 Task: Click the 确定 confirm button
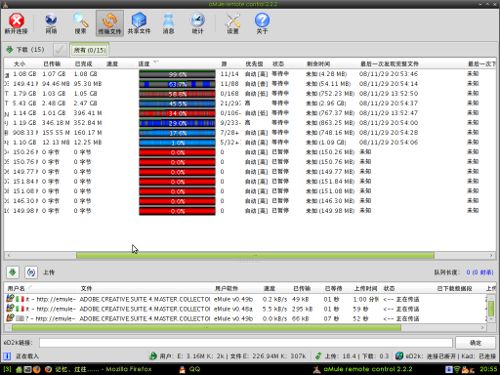[475, 343]
